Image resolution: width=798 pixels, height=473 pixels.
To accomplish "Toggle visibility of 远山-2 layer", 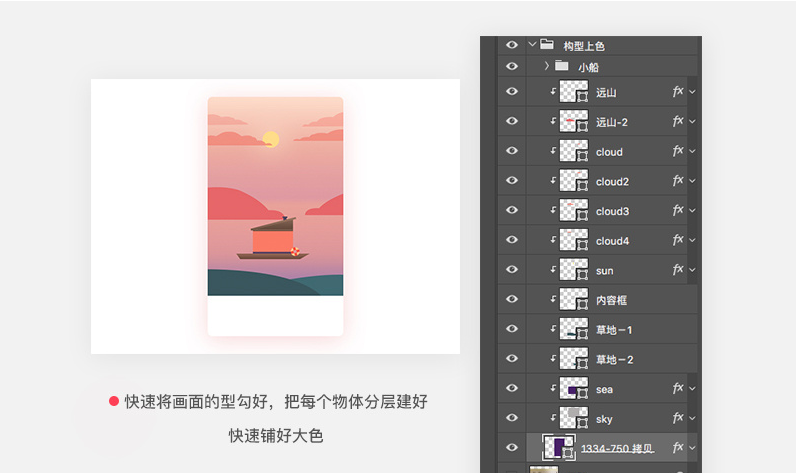I will [511, 121].
